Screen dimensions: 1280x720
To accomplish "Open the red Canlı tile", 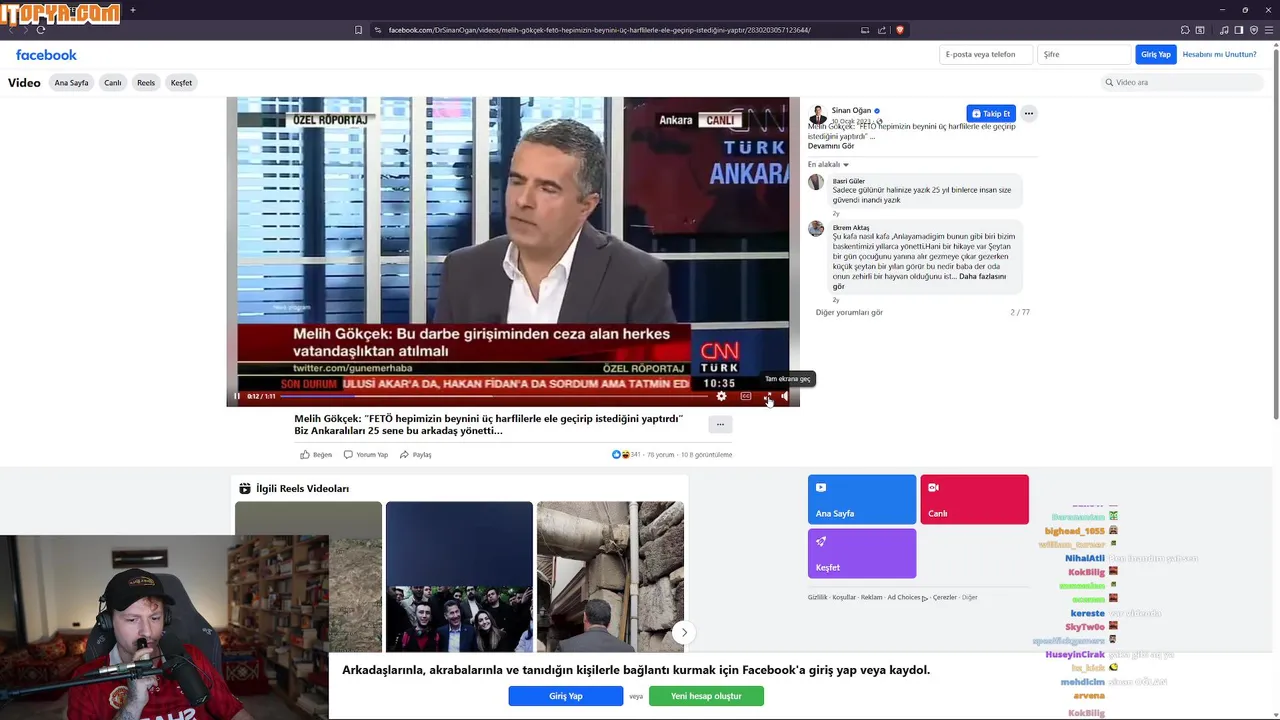I will coord(974,499).
